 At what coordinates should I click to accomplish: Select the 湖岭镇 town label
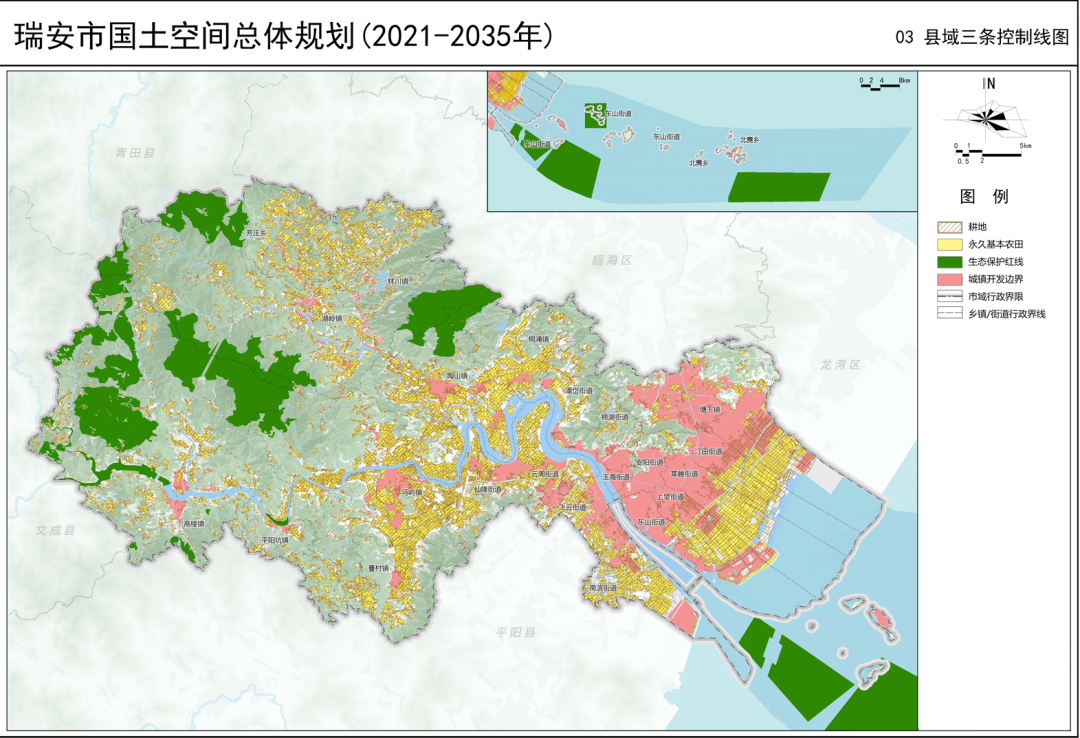[x=332, y=318]
